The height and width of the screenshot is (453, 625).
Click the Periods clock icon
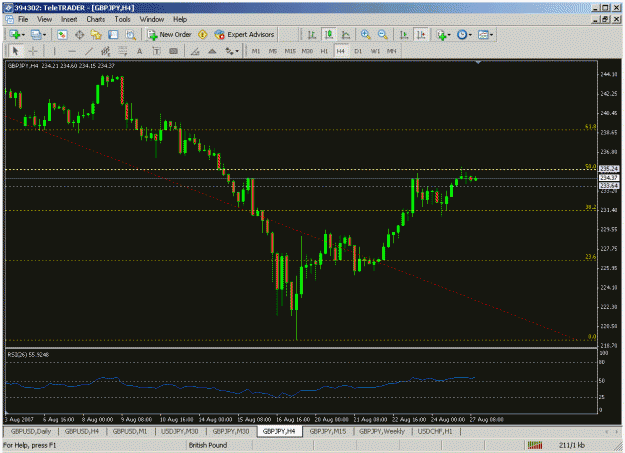[x=462, y=35]
